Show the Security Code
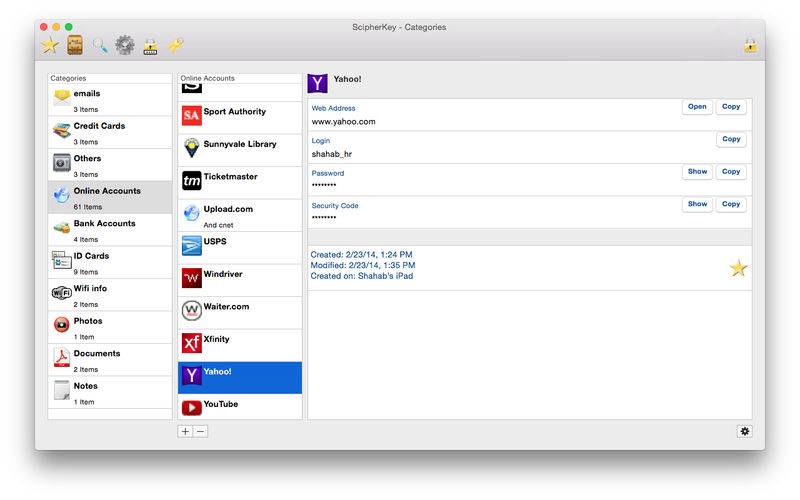This screenshot has height=500, width=800. pyautogui.click(x=697, y=204)
